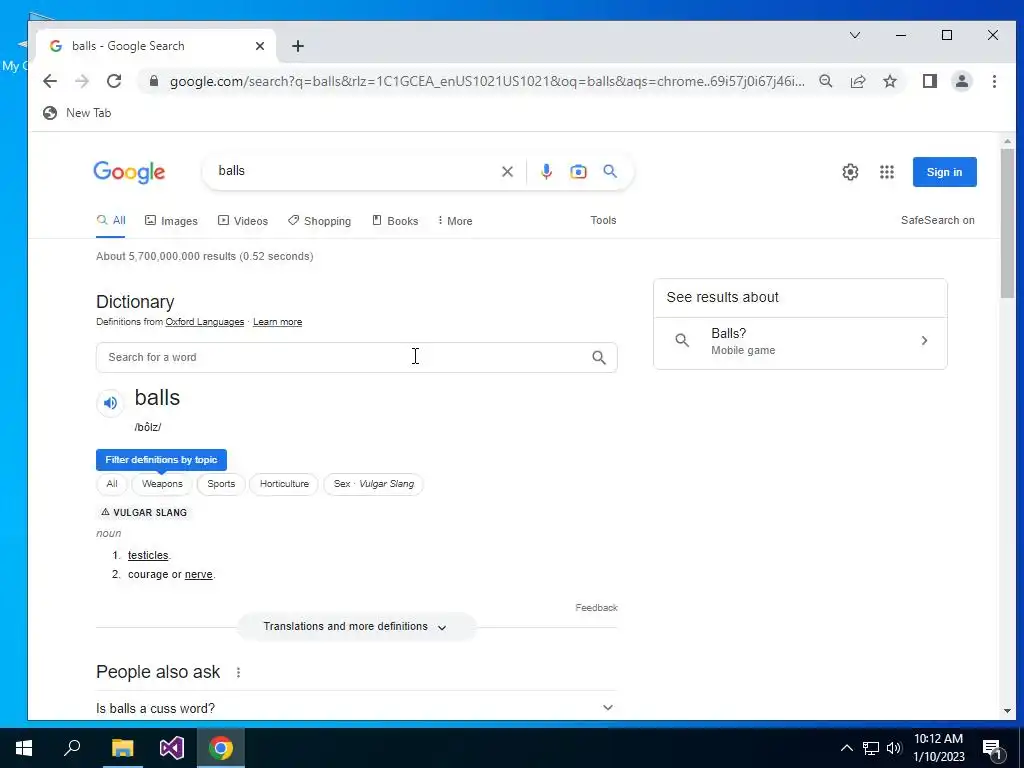
Task: Click the page vertical scrollbar thumb
Action: click(1007, 223)
